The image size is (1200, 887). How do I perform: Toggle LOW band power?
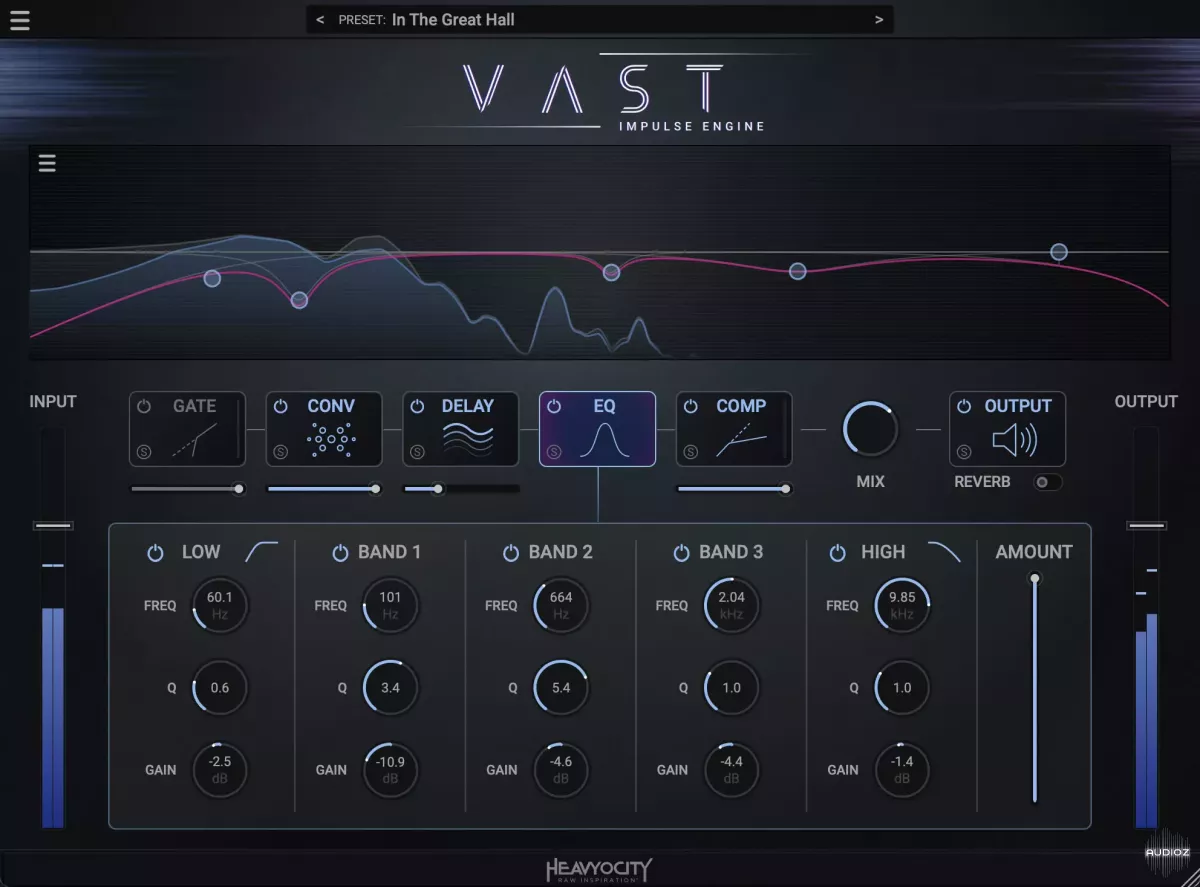(x=155, y=553)
